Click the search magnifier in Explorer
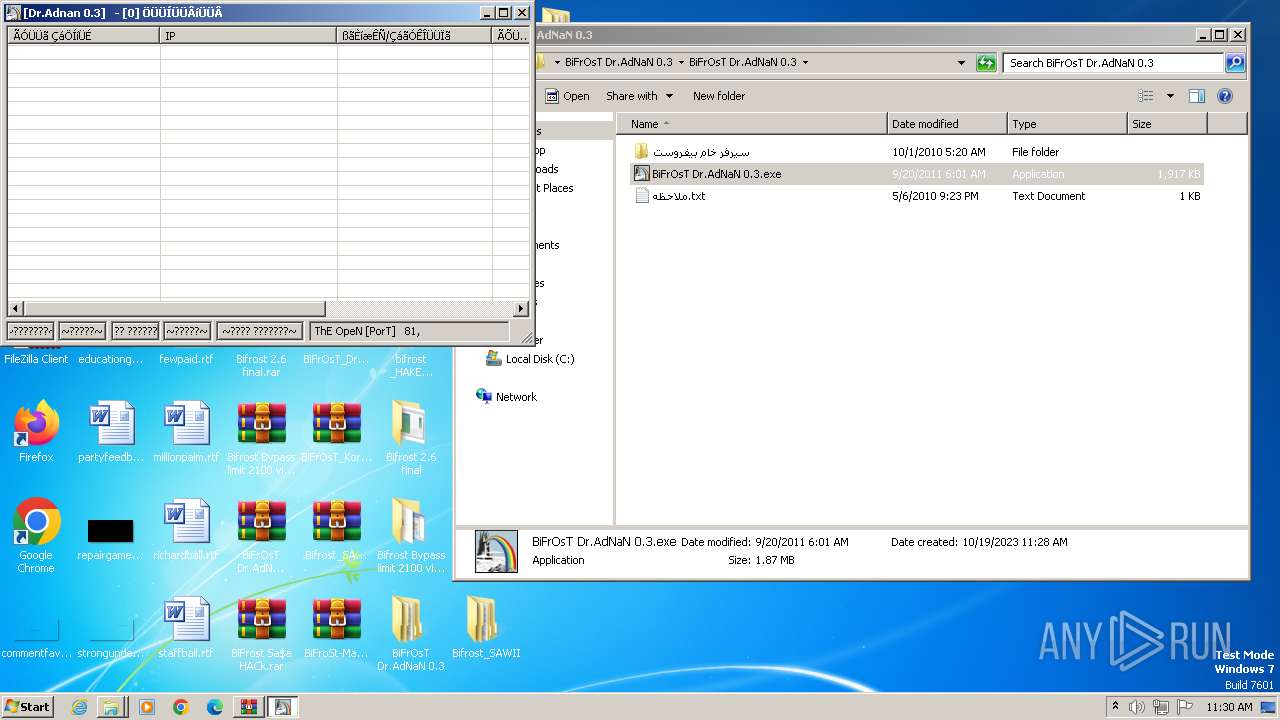This screenshot has width=1280, height=720. (1235, 62)
